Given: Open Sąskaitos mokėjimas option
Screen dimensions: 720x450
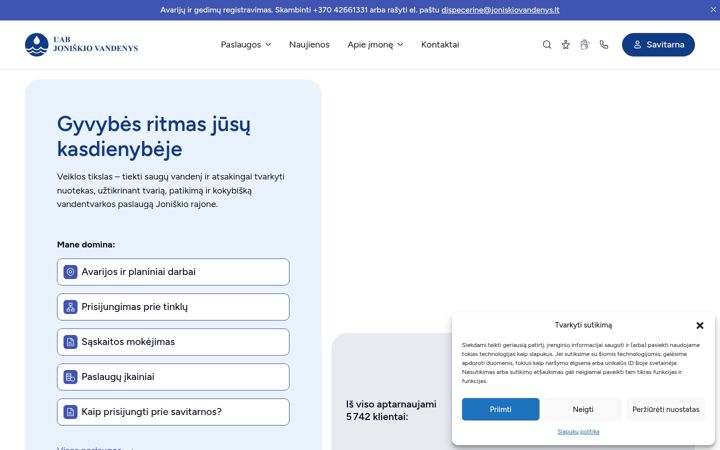Looking at the screenshot, I should click(x=173, y=342).
